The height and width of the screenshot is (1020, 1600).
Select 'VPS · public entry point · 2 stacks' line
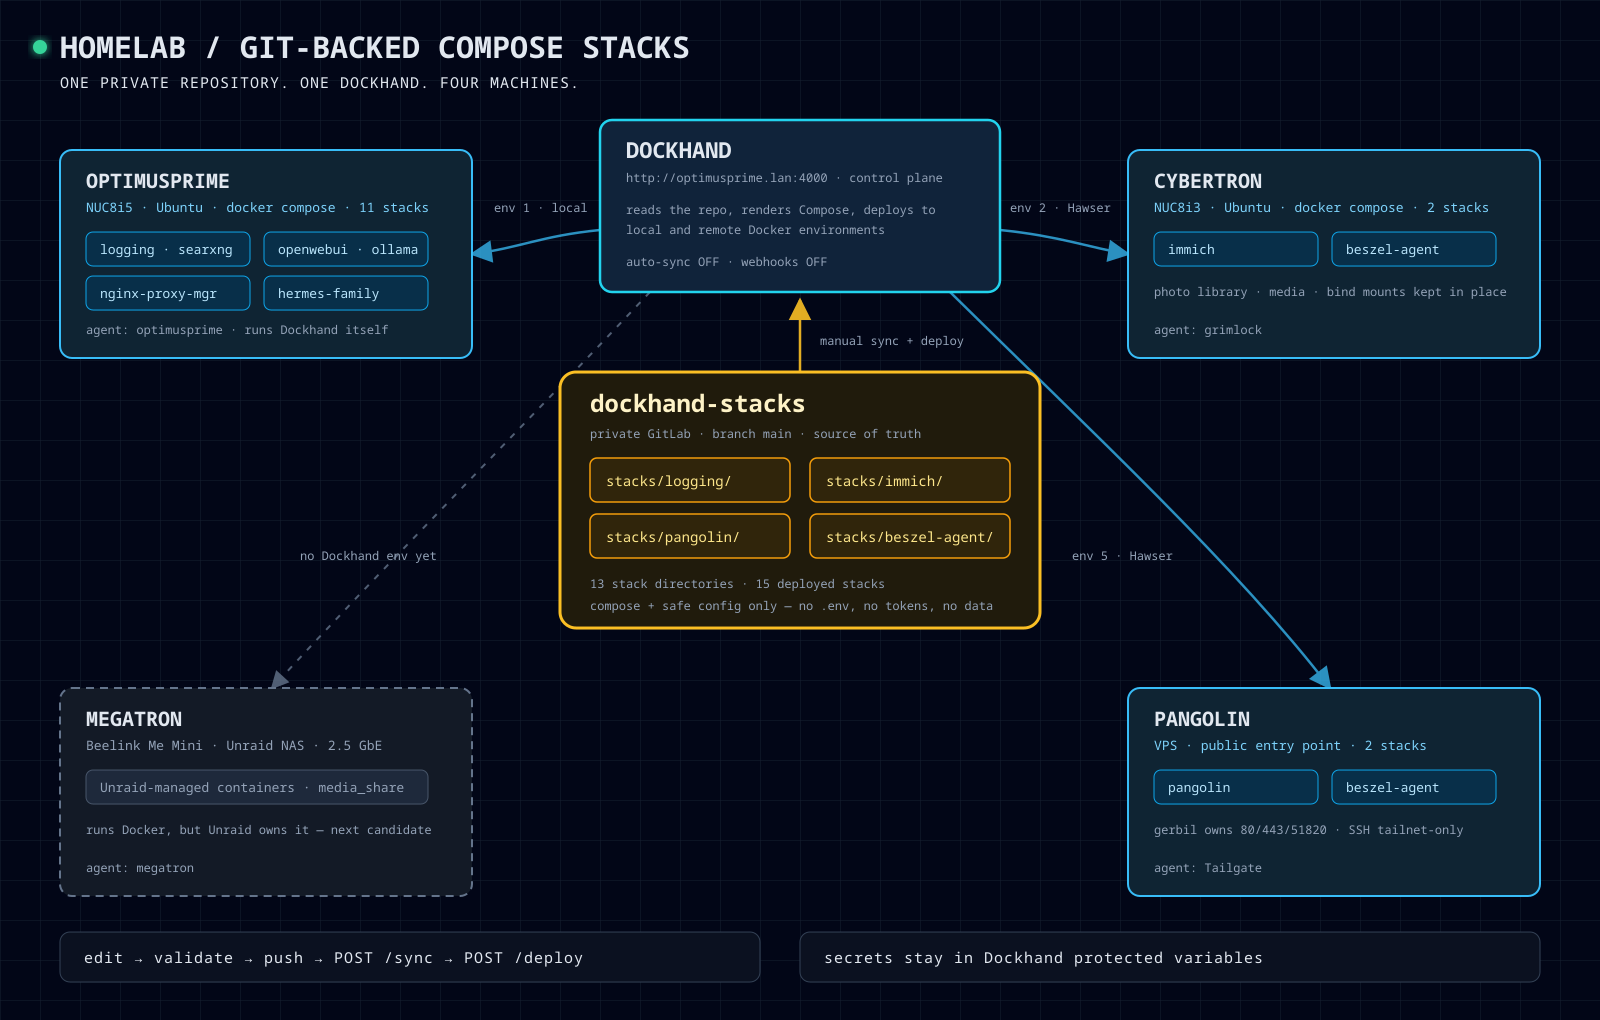click(x=1290, y=746)
